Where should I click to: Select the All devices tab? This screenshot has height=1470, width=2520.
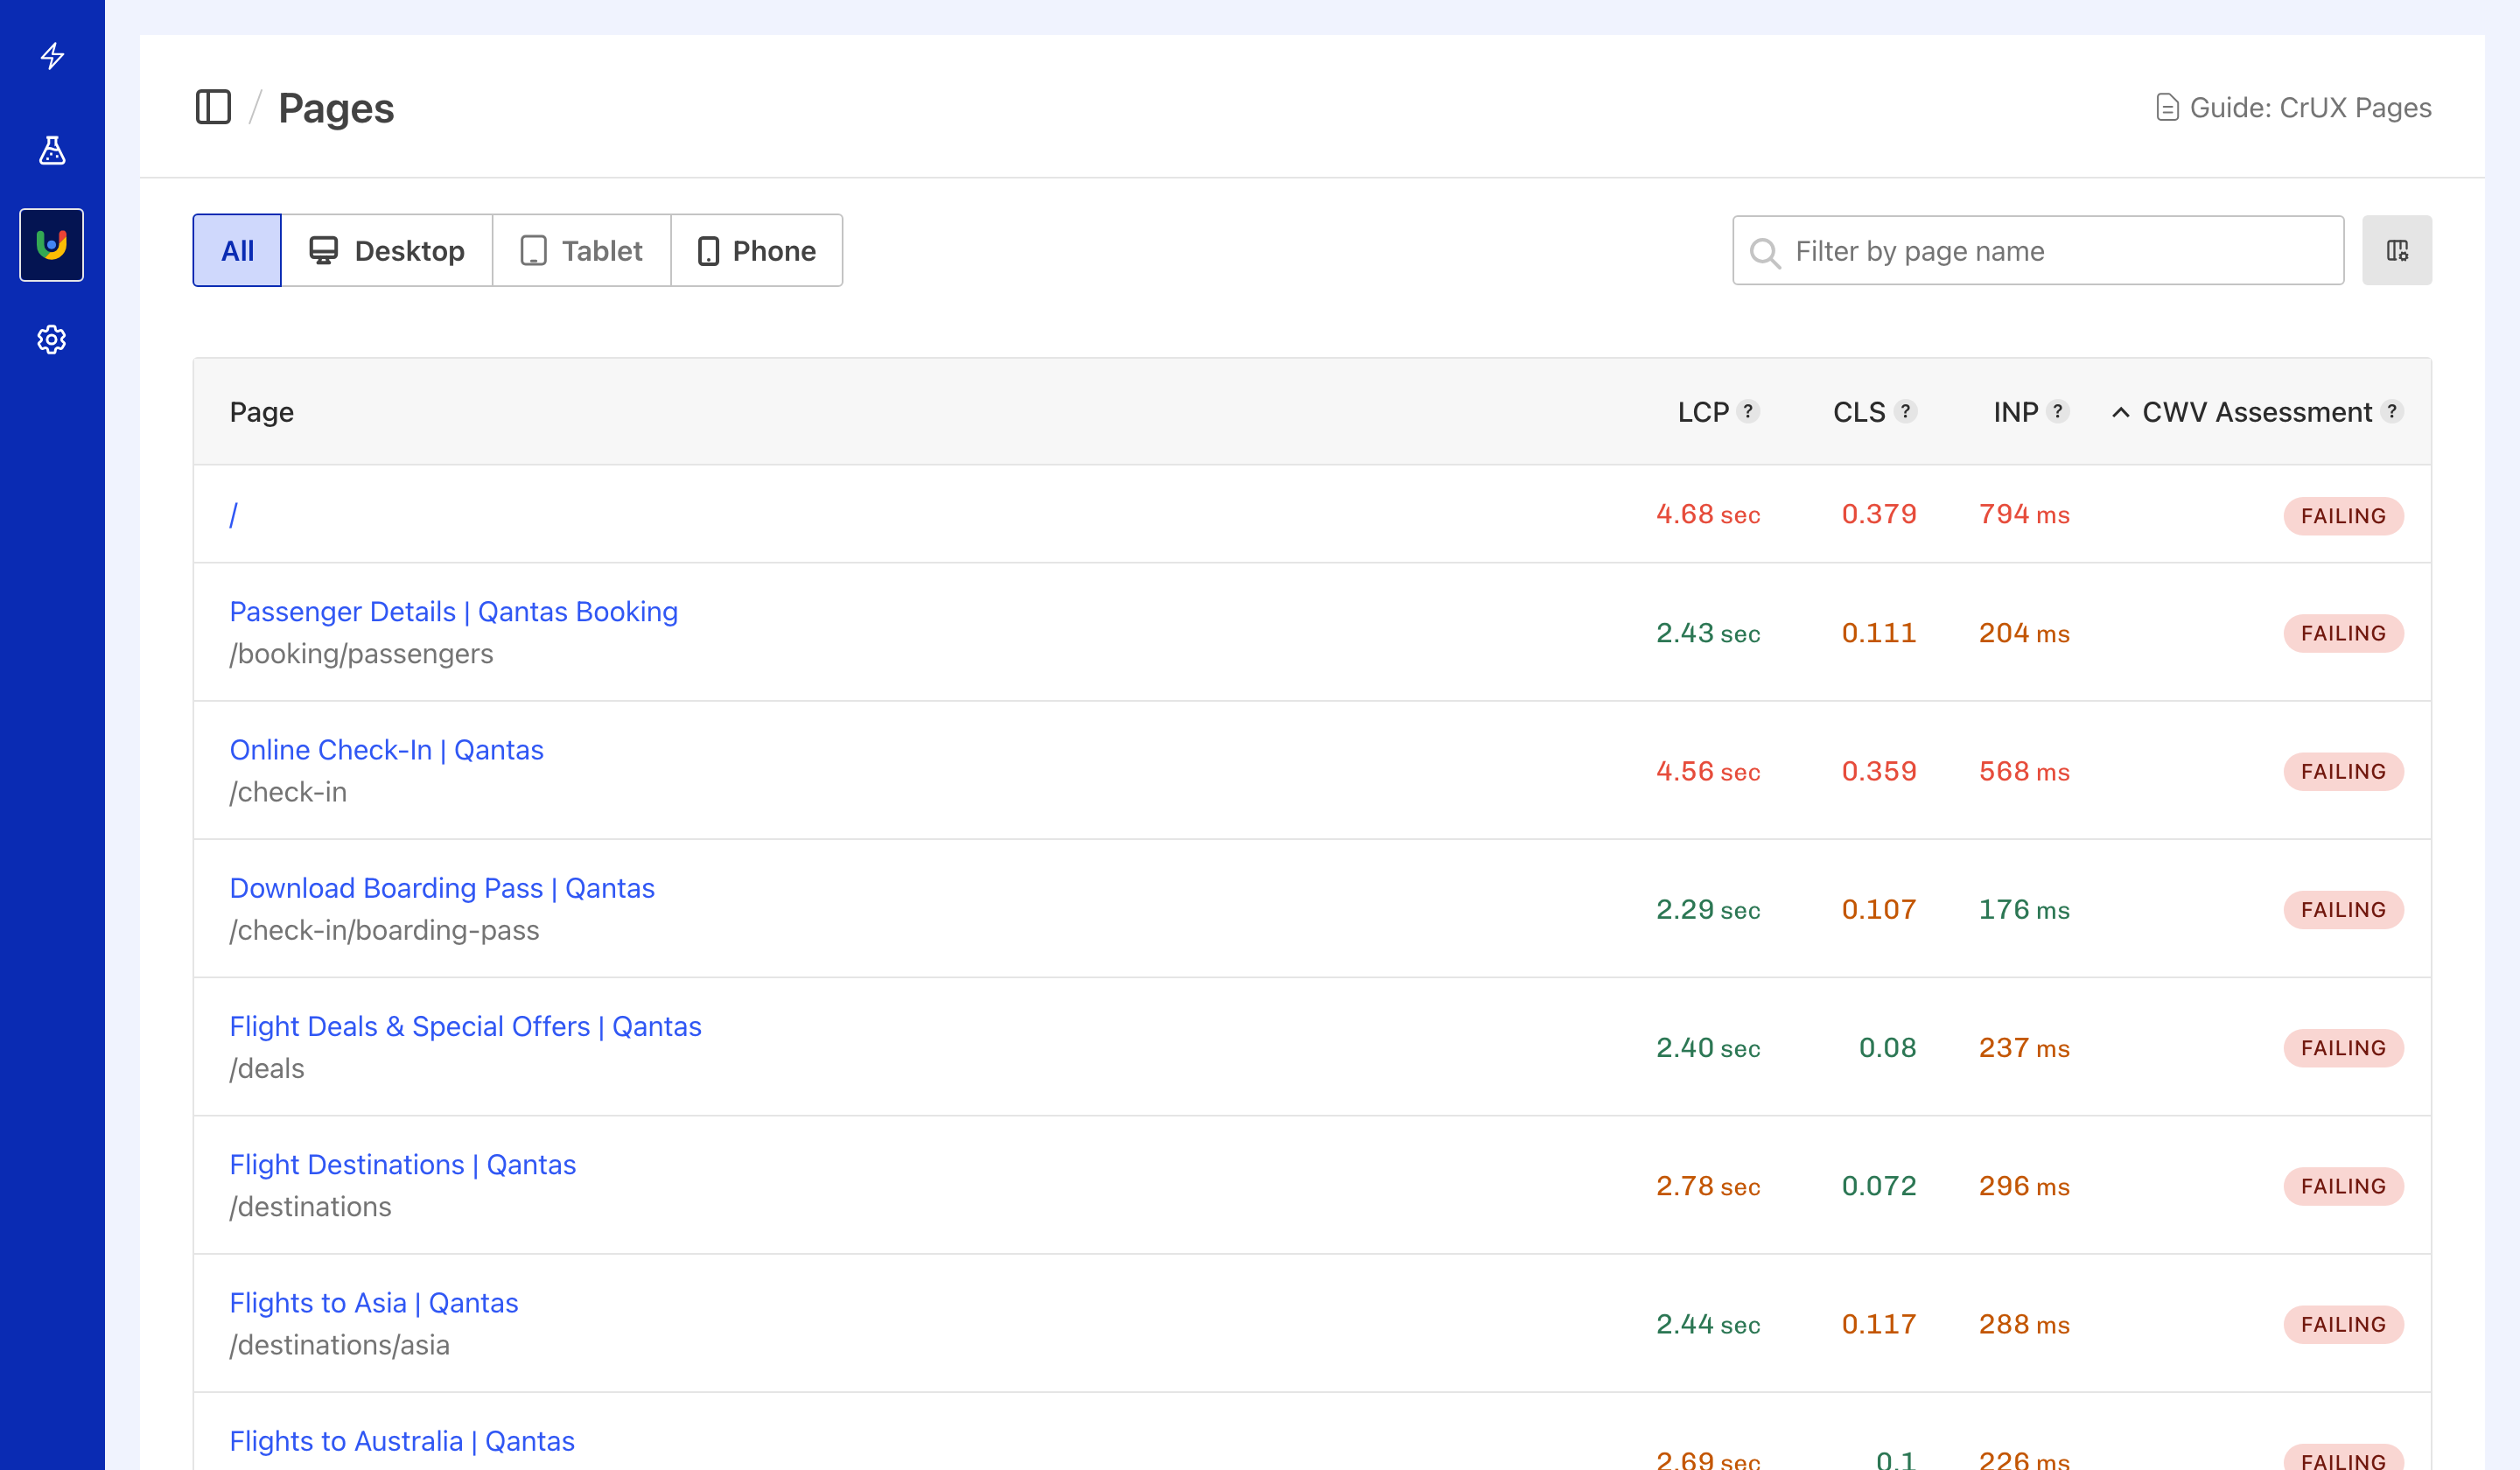236,250
